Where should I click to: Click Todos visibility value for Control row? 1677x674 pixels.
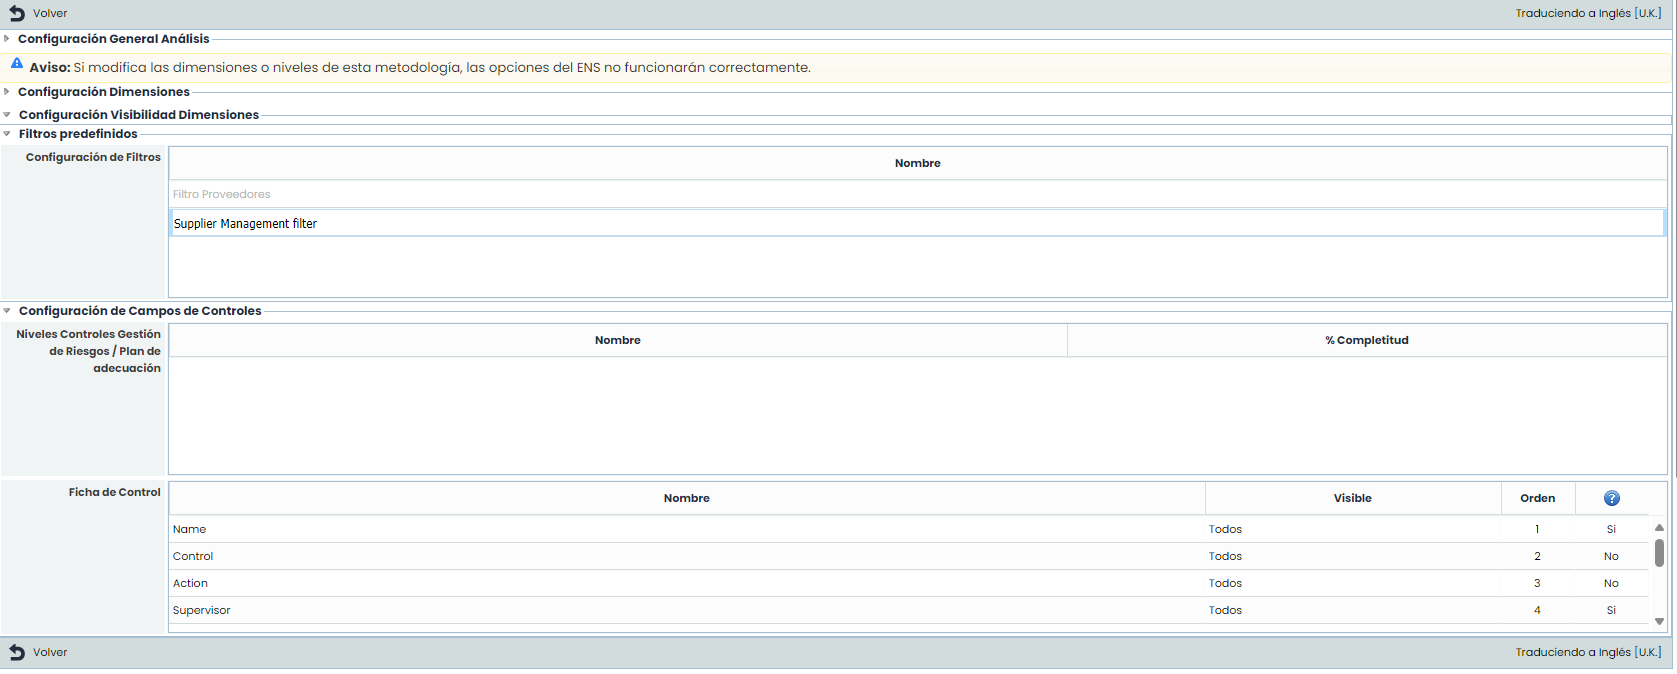pos(1225,556)
